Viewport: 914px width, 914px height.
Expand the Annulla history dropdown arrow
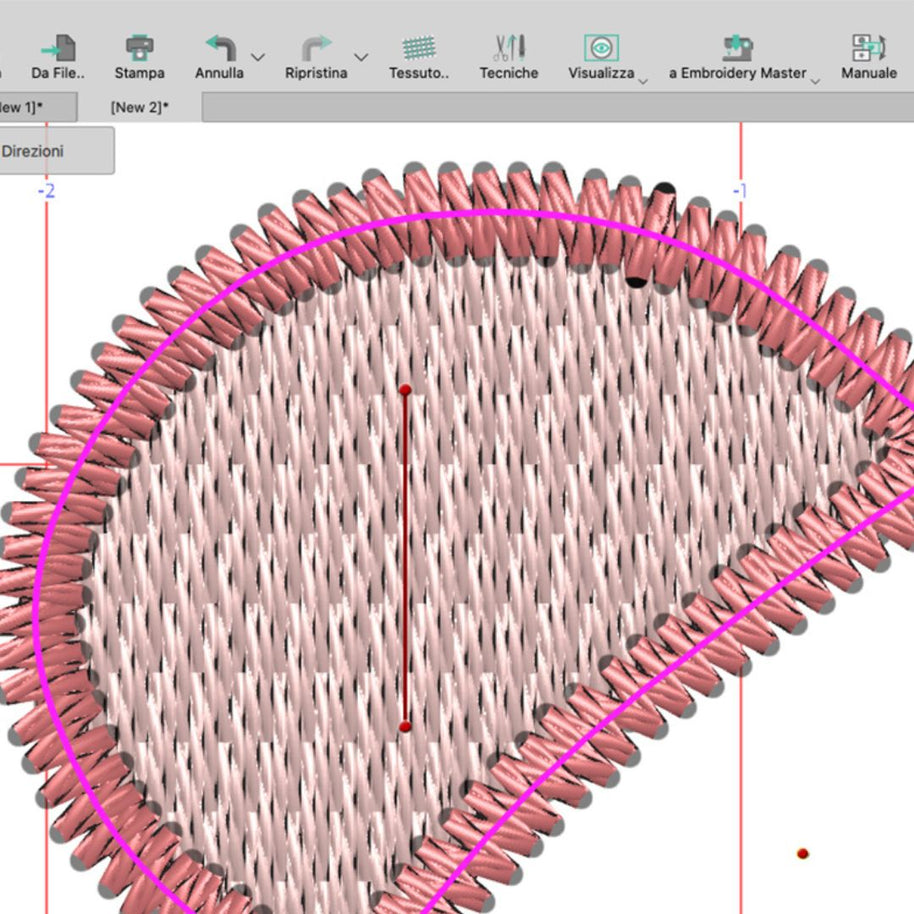(x=258, y=57)
